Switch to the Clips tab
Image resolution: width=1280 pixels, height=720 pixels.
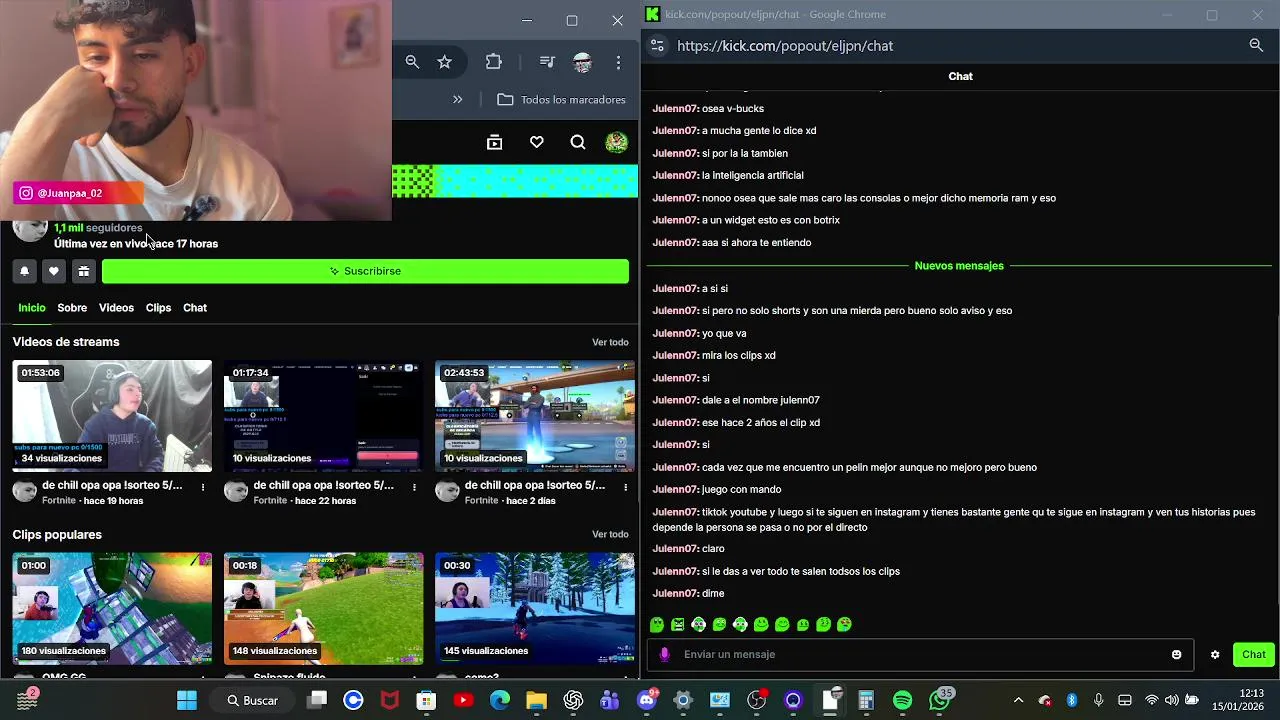tap(158, 308)
